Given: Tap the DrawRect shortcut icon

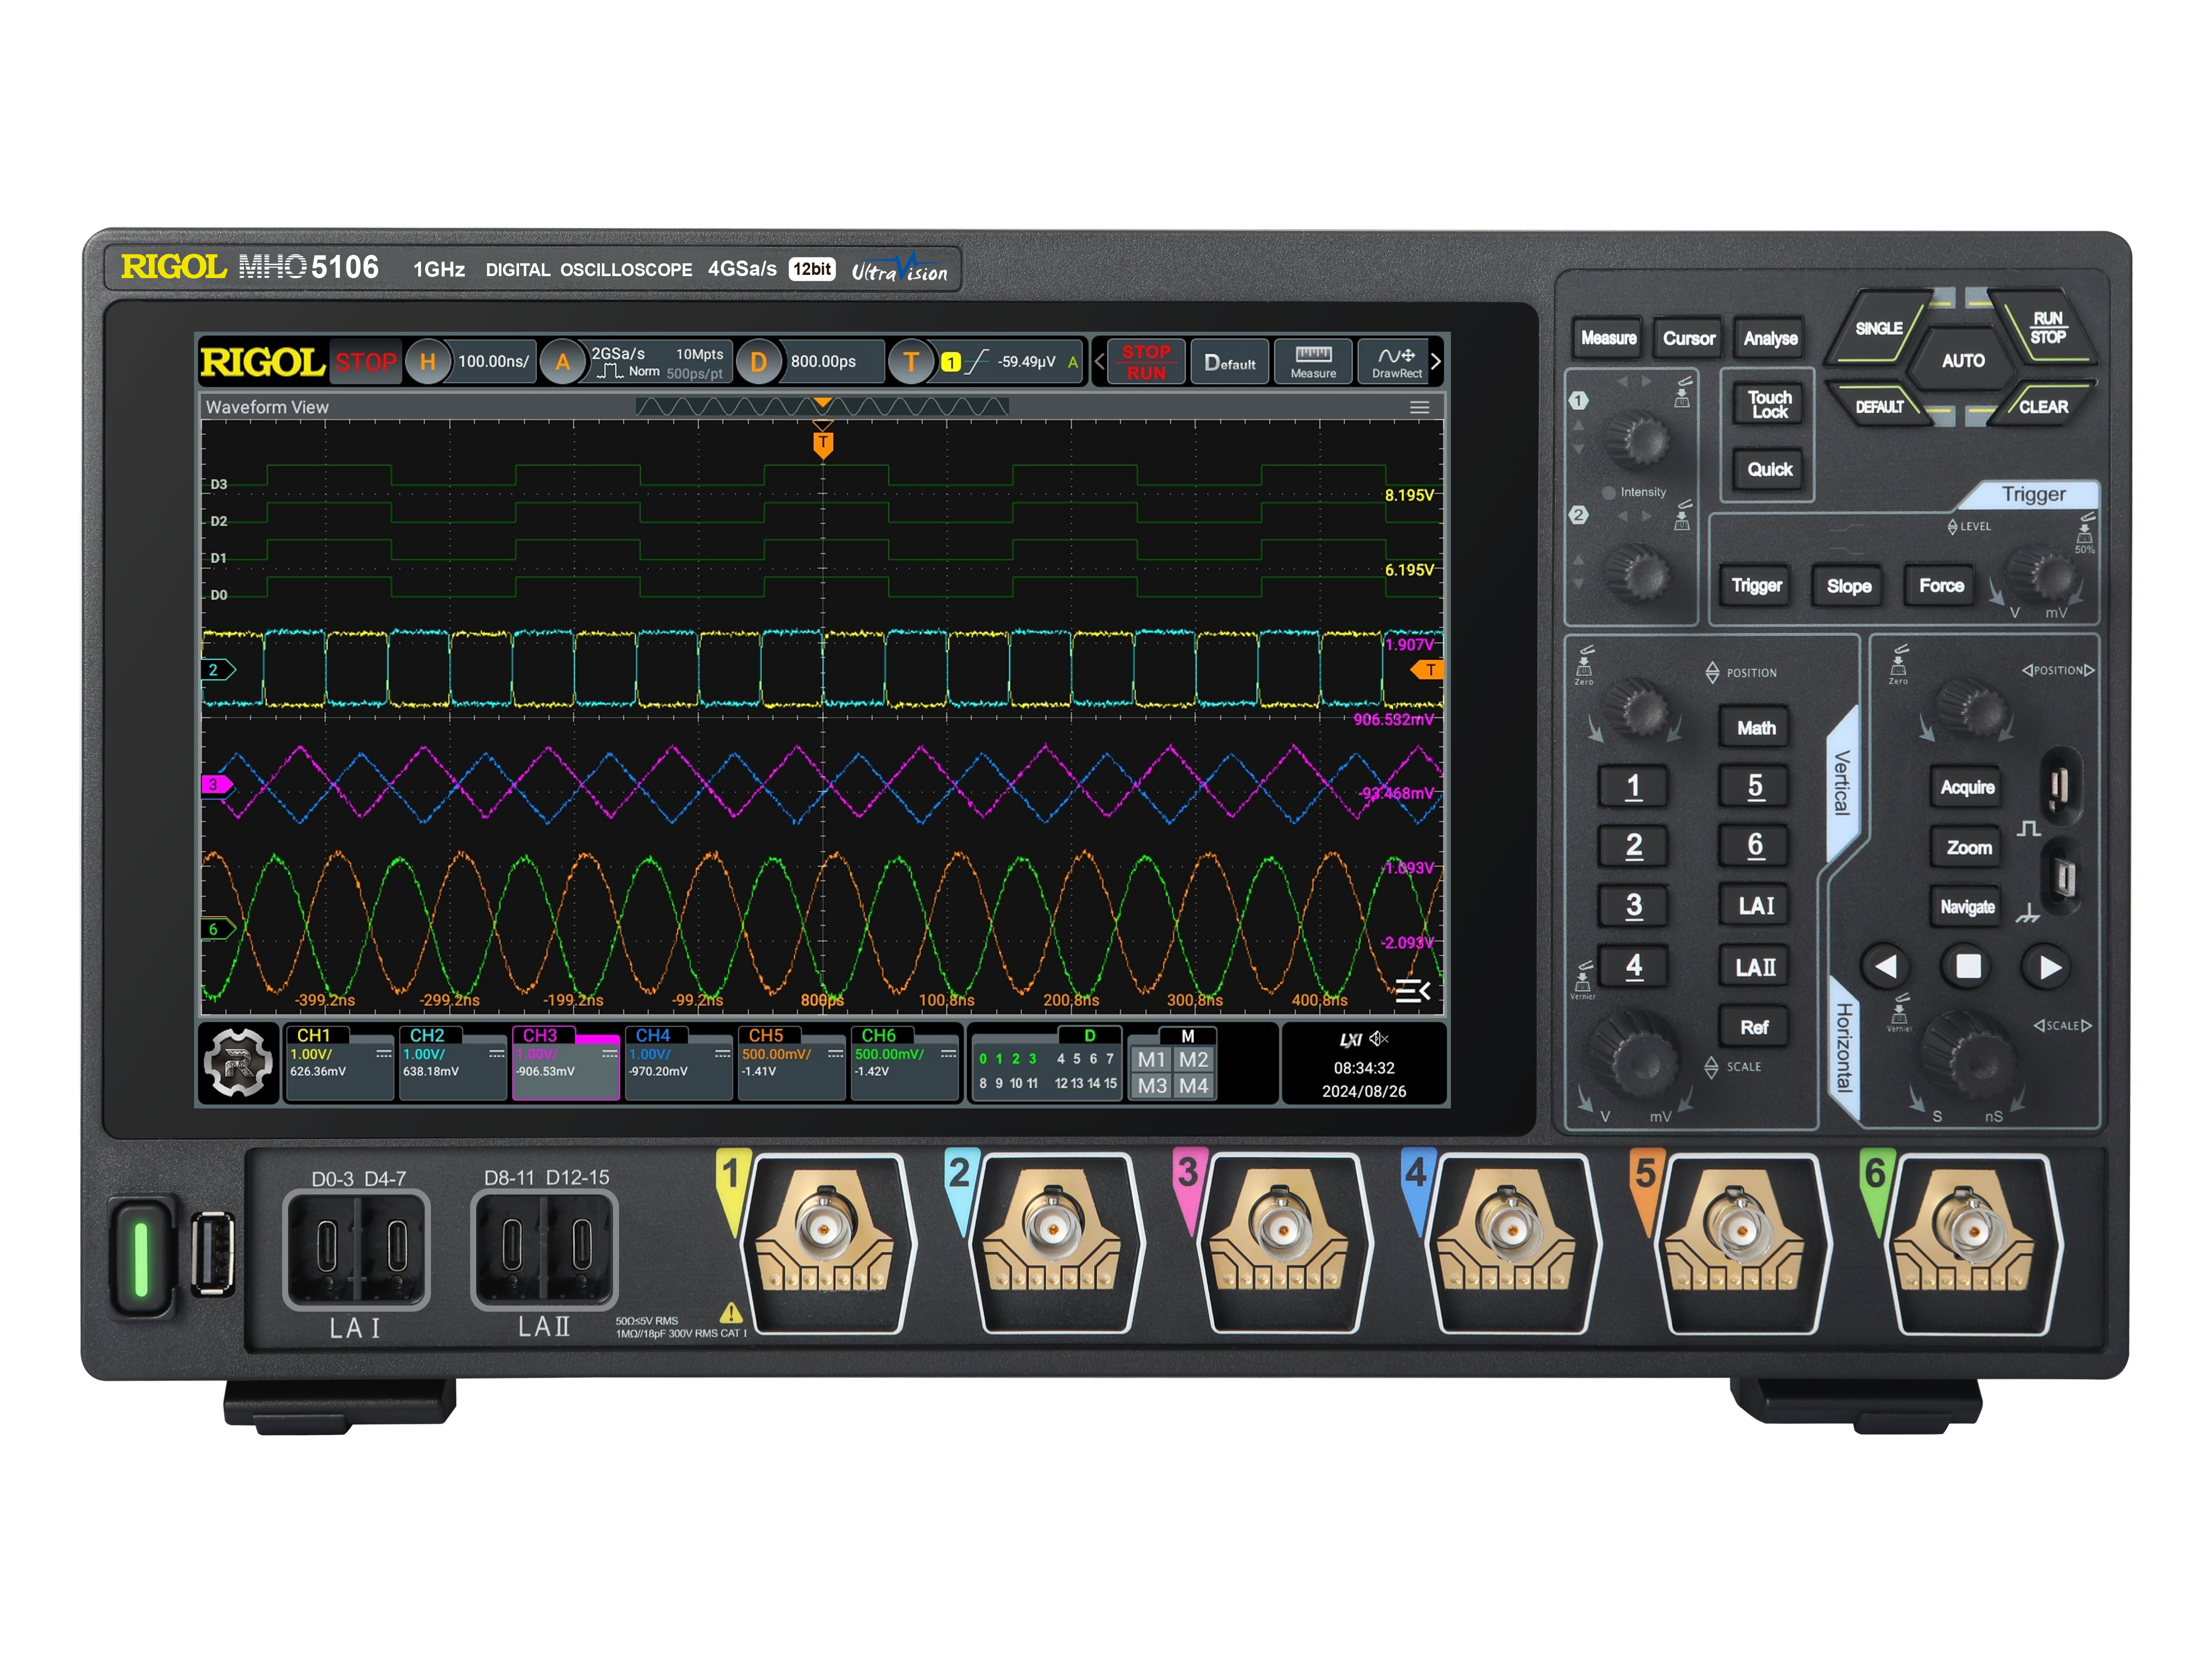Looking at the screenshot, I should click(1396, 362).
